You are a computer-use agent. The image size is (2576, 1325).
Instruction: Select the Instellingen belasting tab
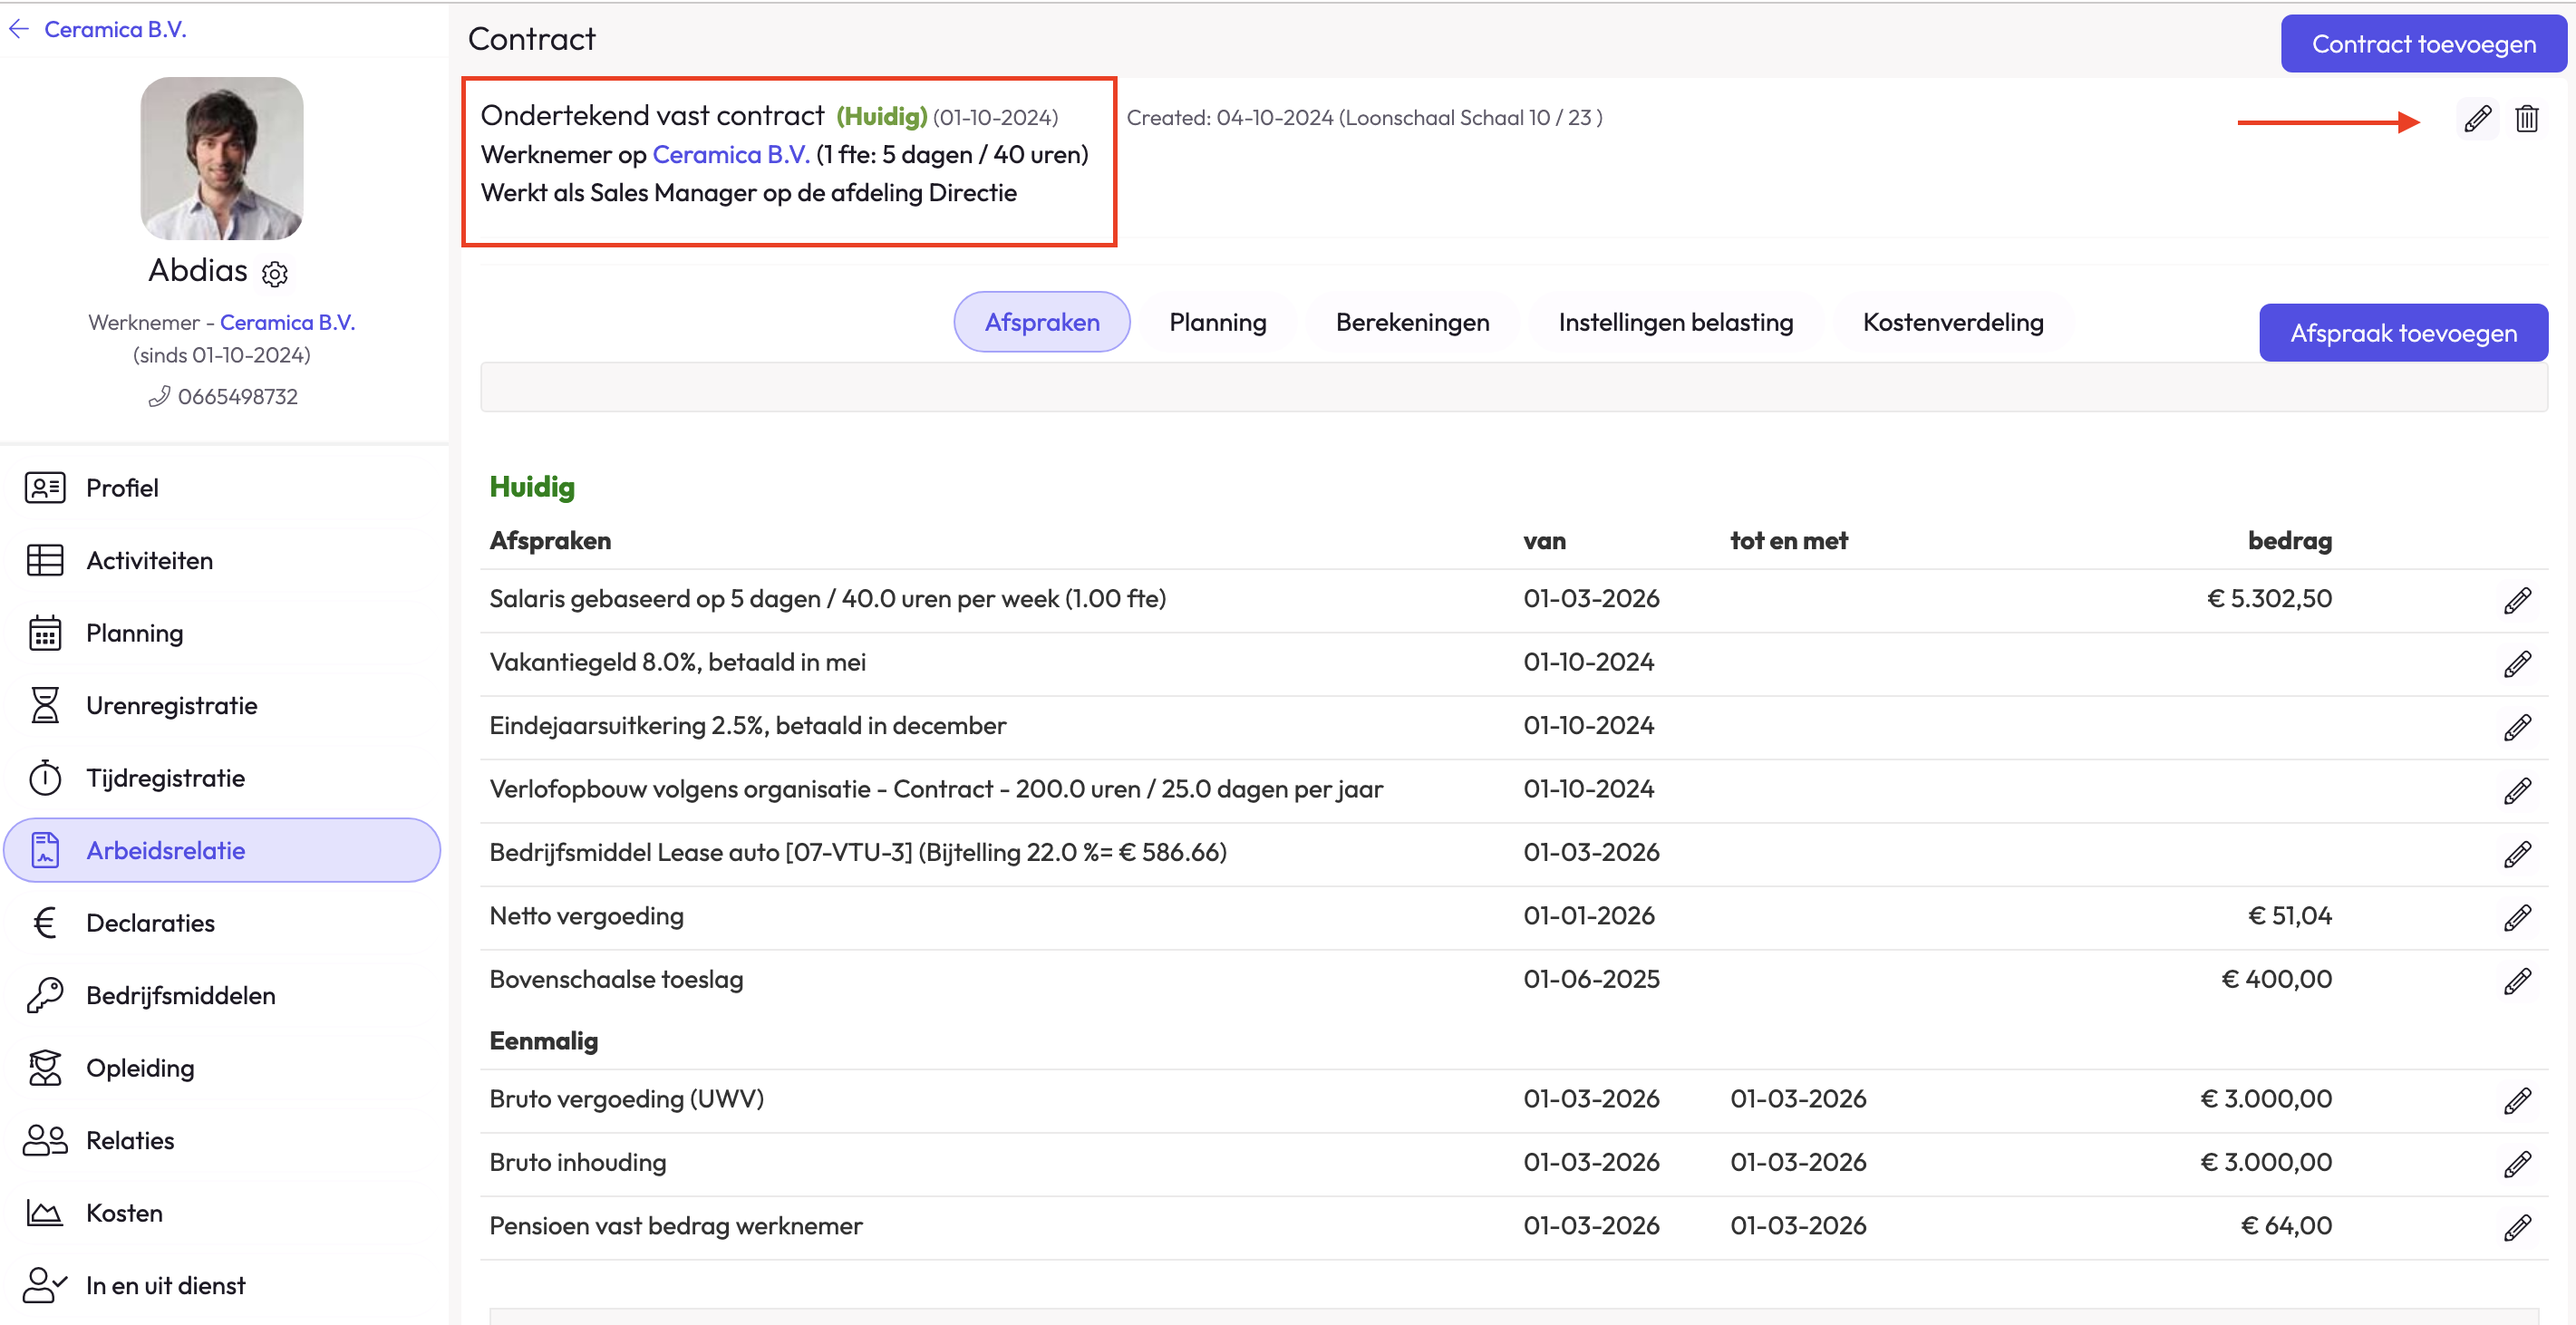(x=1675, y=322)
